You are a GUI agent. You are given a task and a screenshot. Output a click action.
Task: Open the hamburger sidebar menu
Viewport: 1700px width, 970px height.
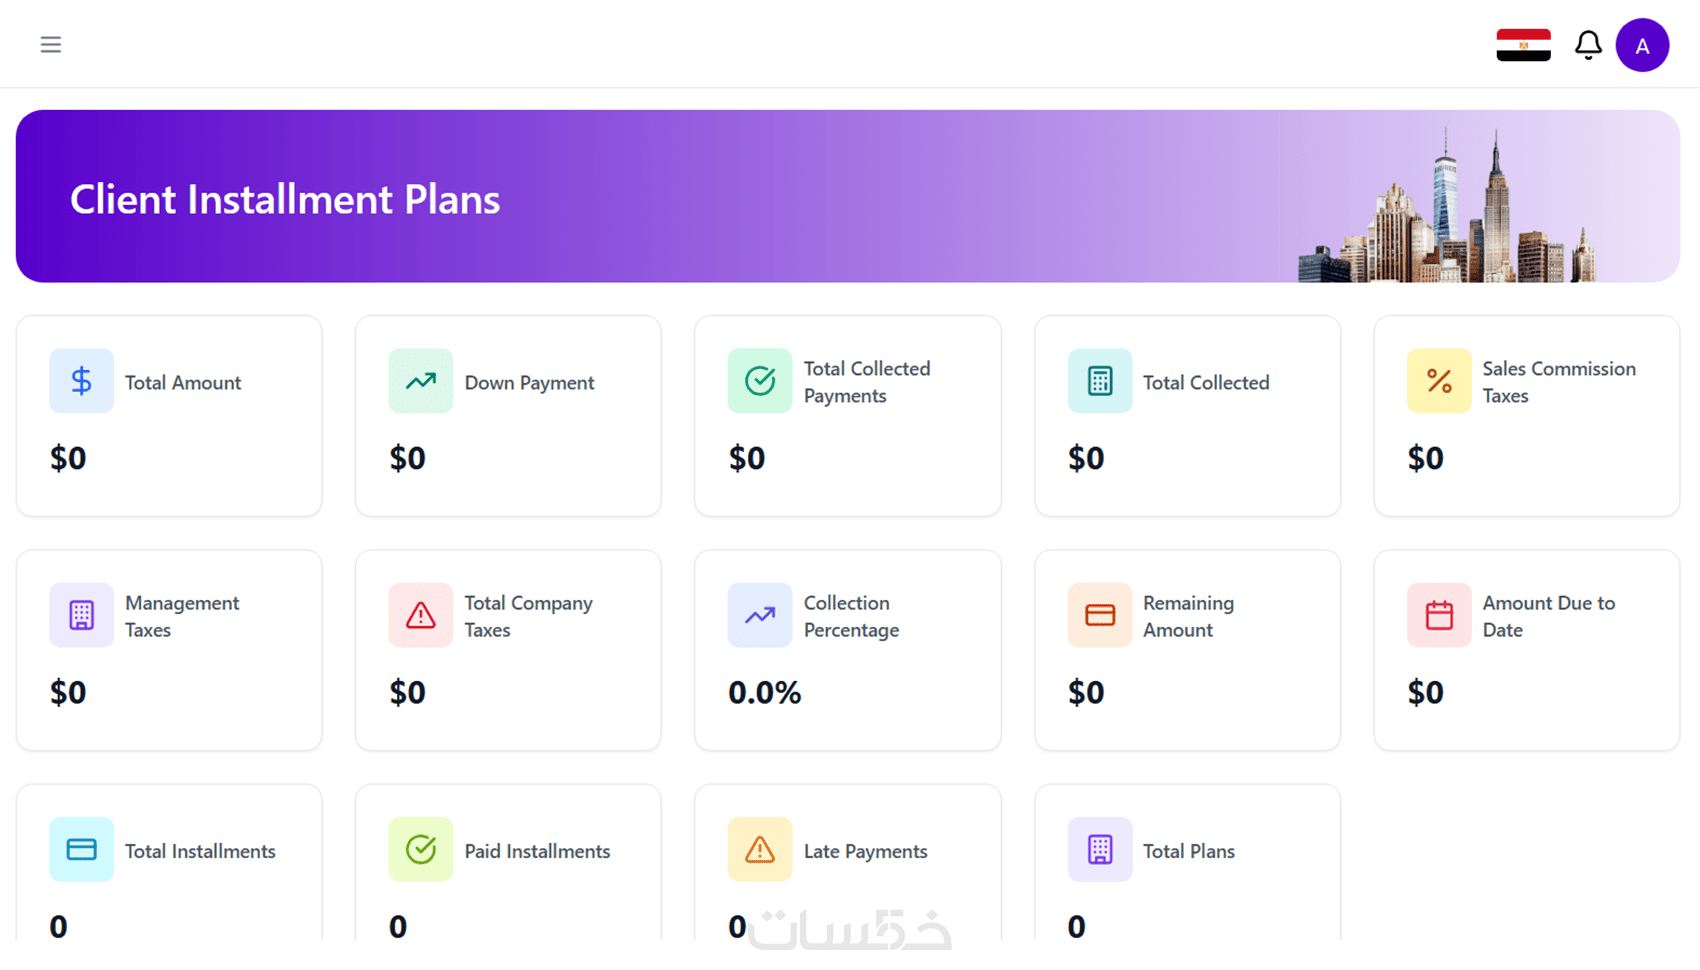51,45
